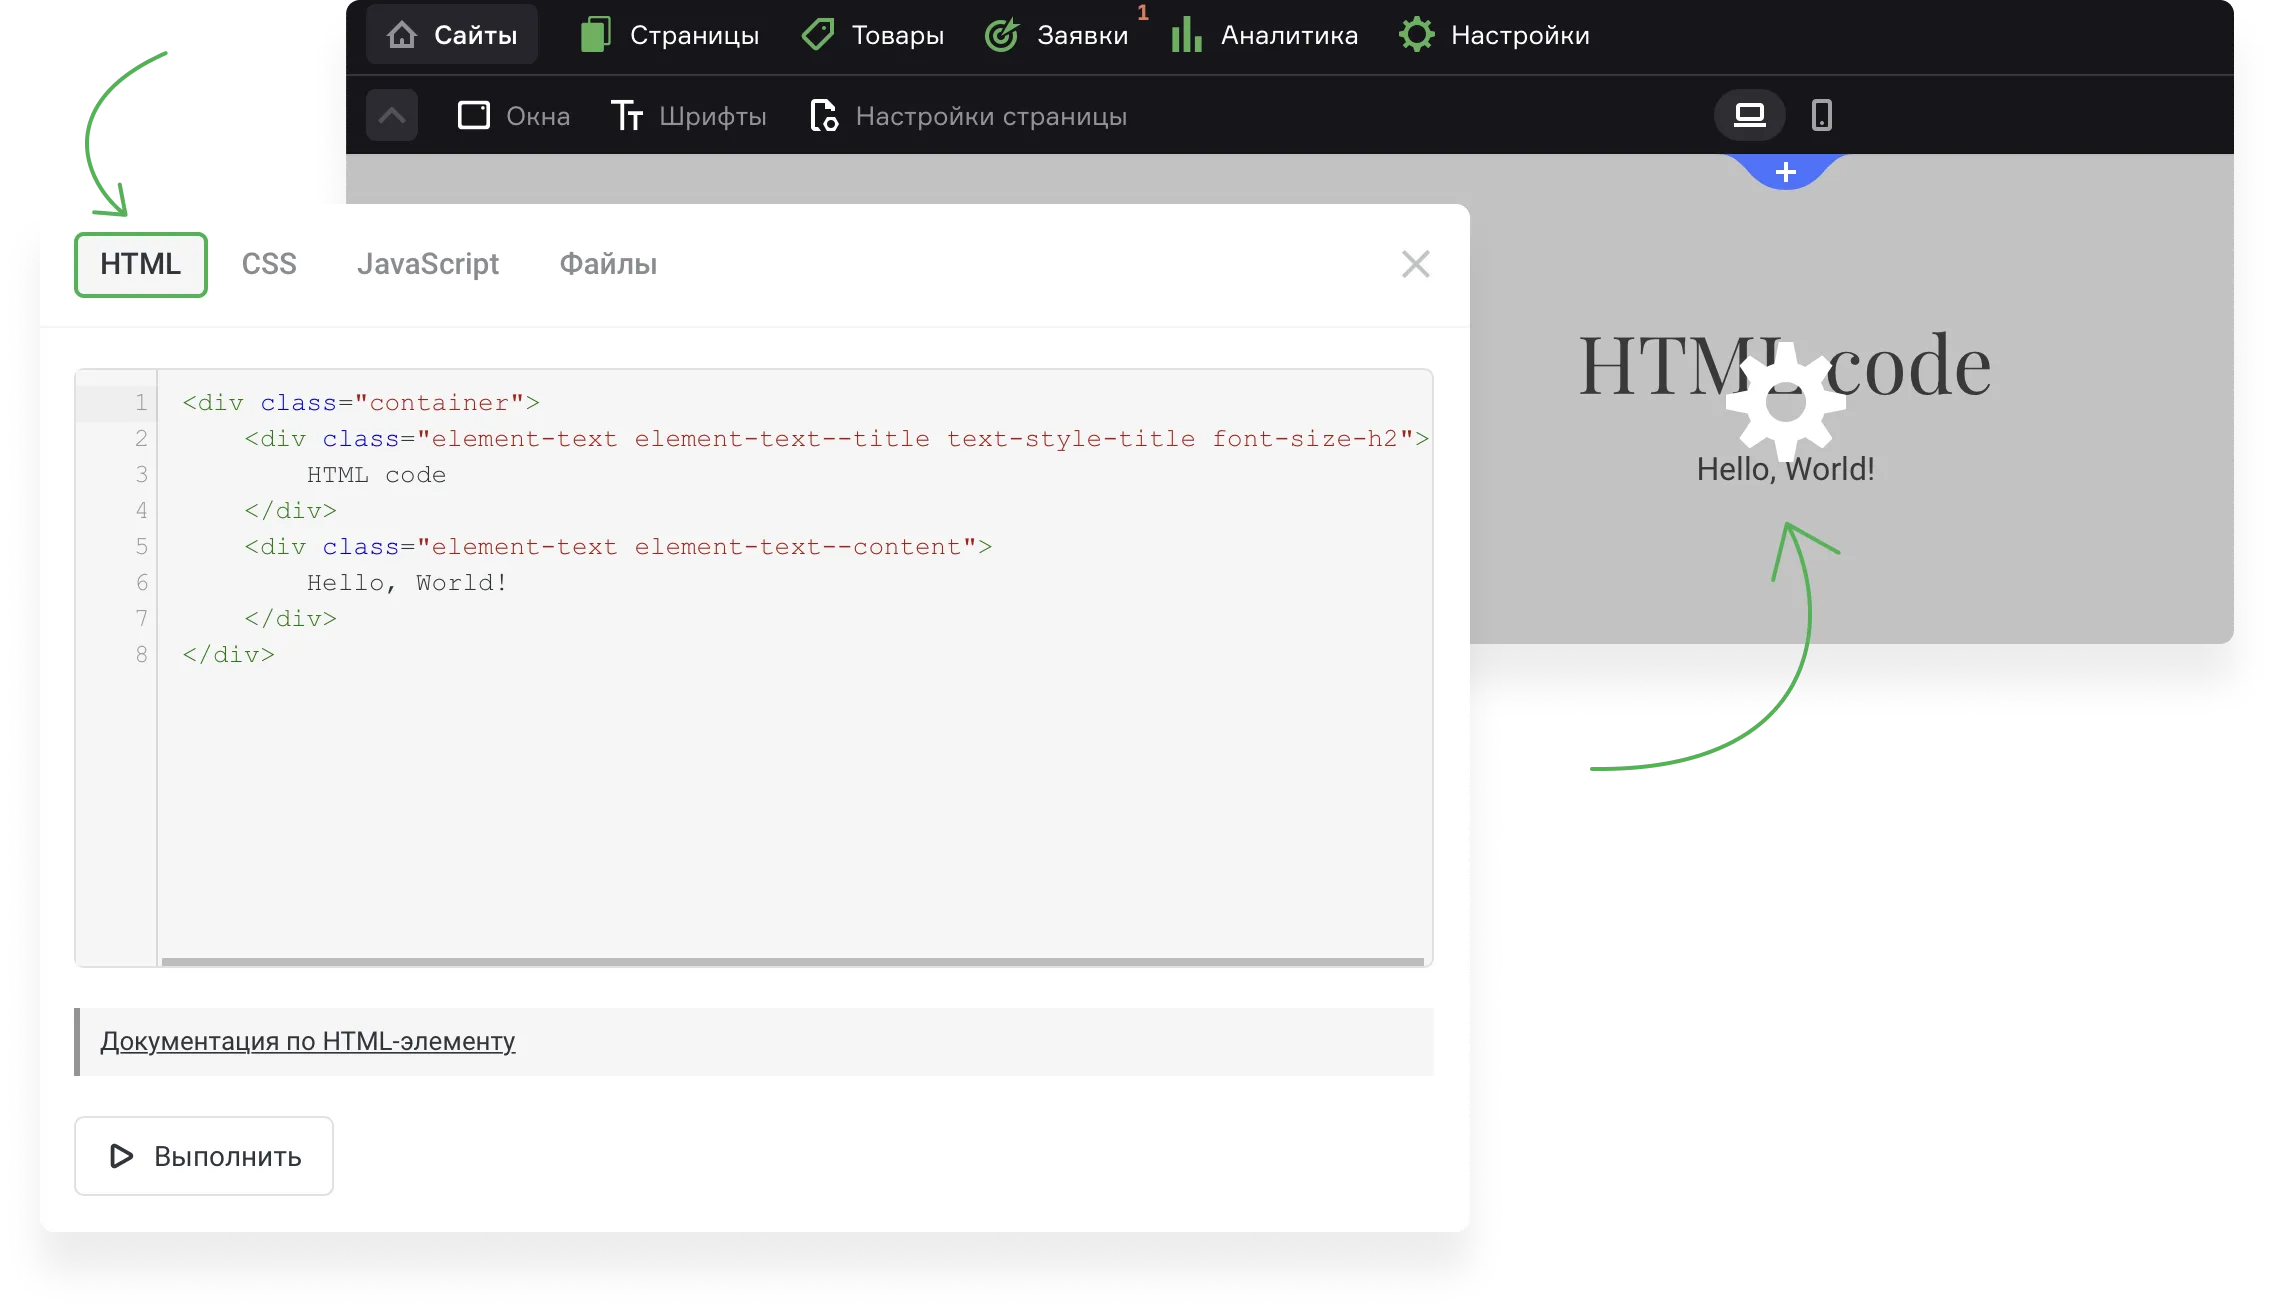Open the Сайты home menu item

[x=452, y=35]
